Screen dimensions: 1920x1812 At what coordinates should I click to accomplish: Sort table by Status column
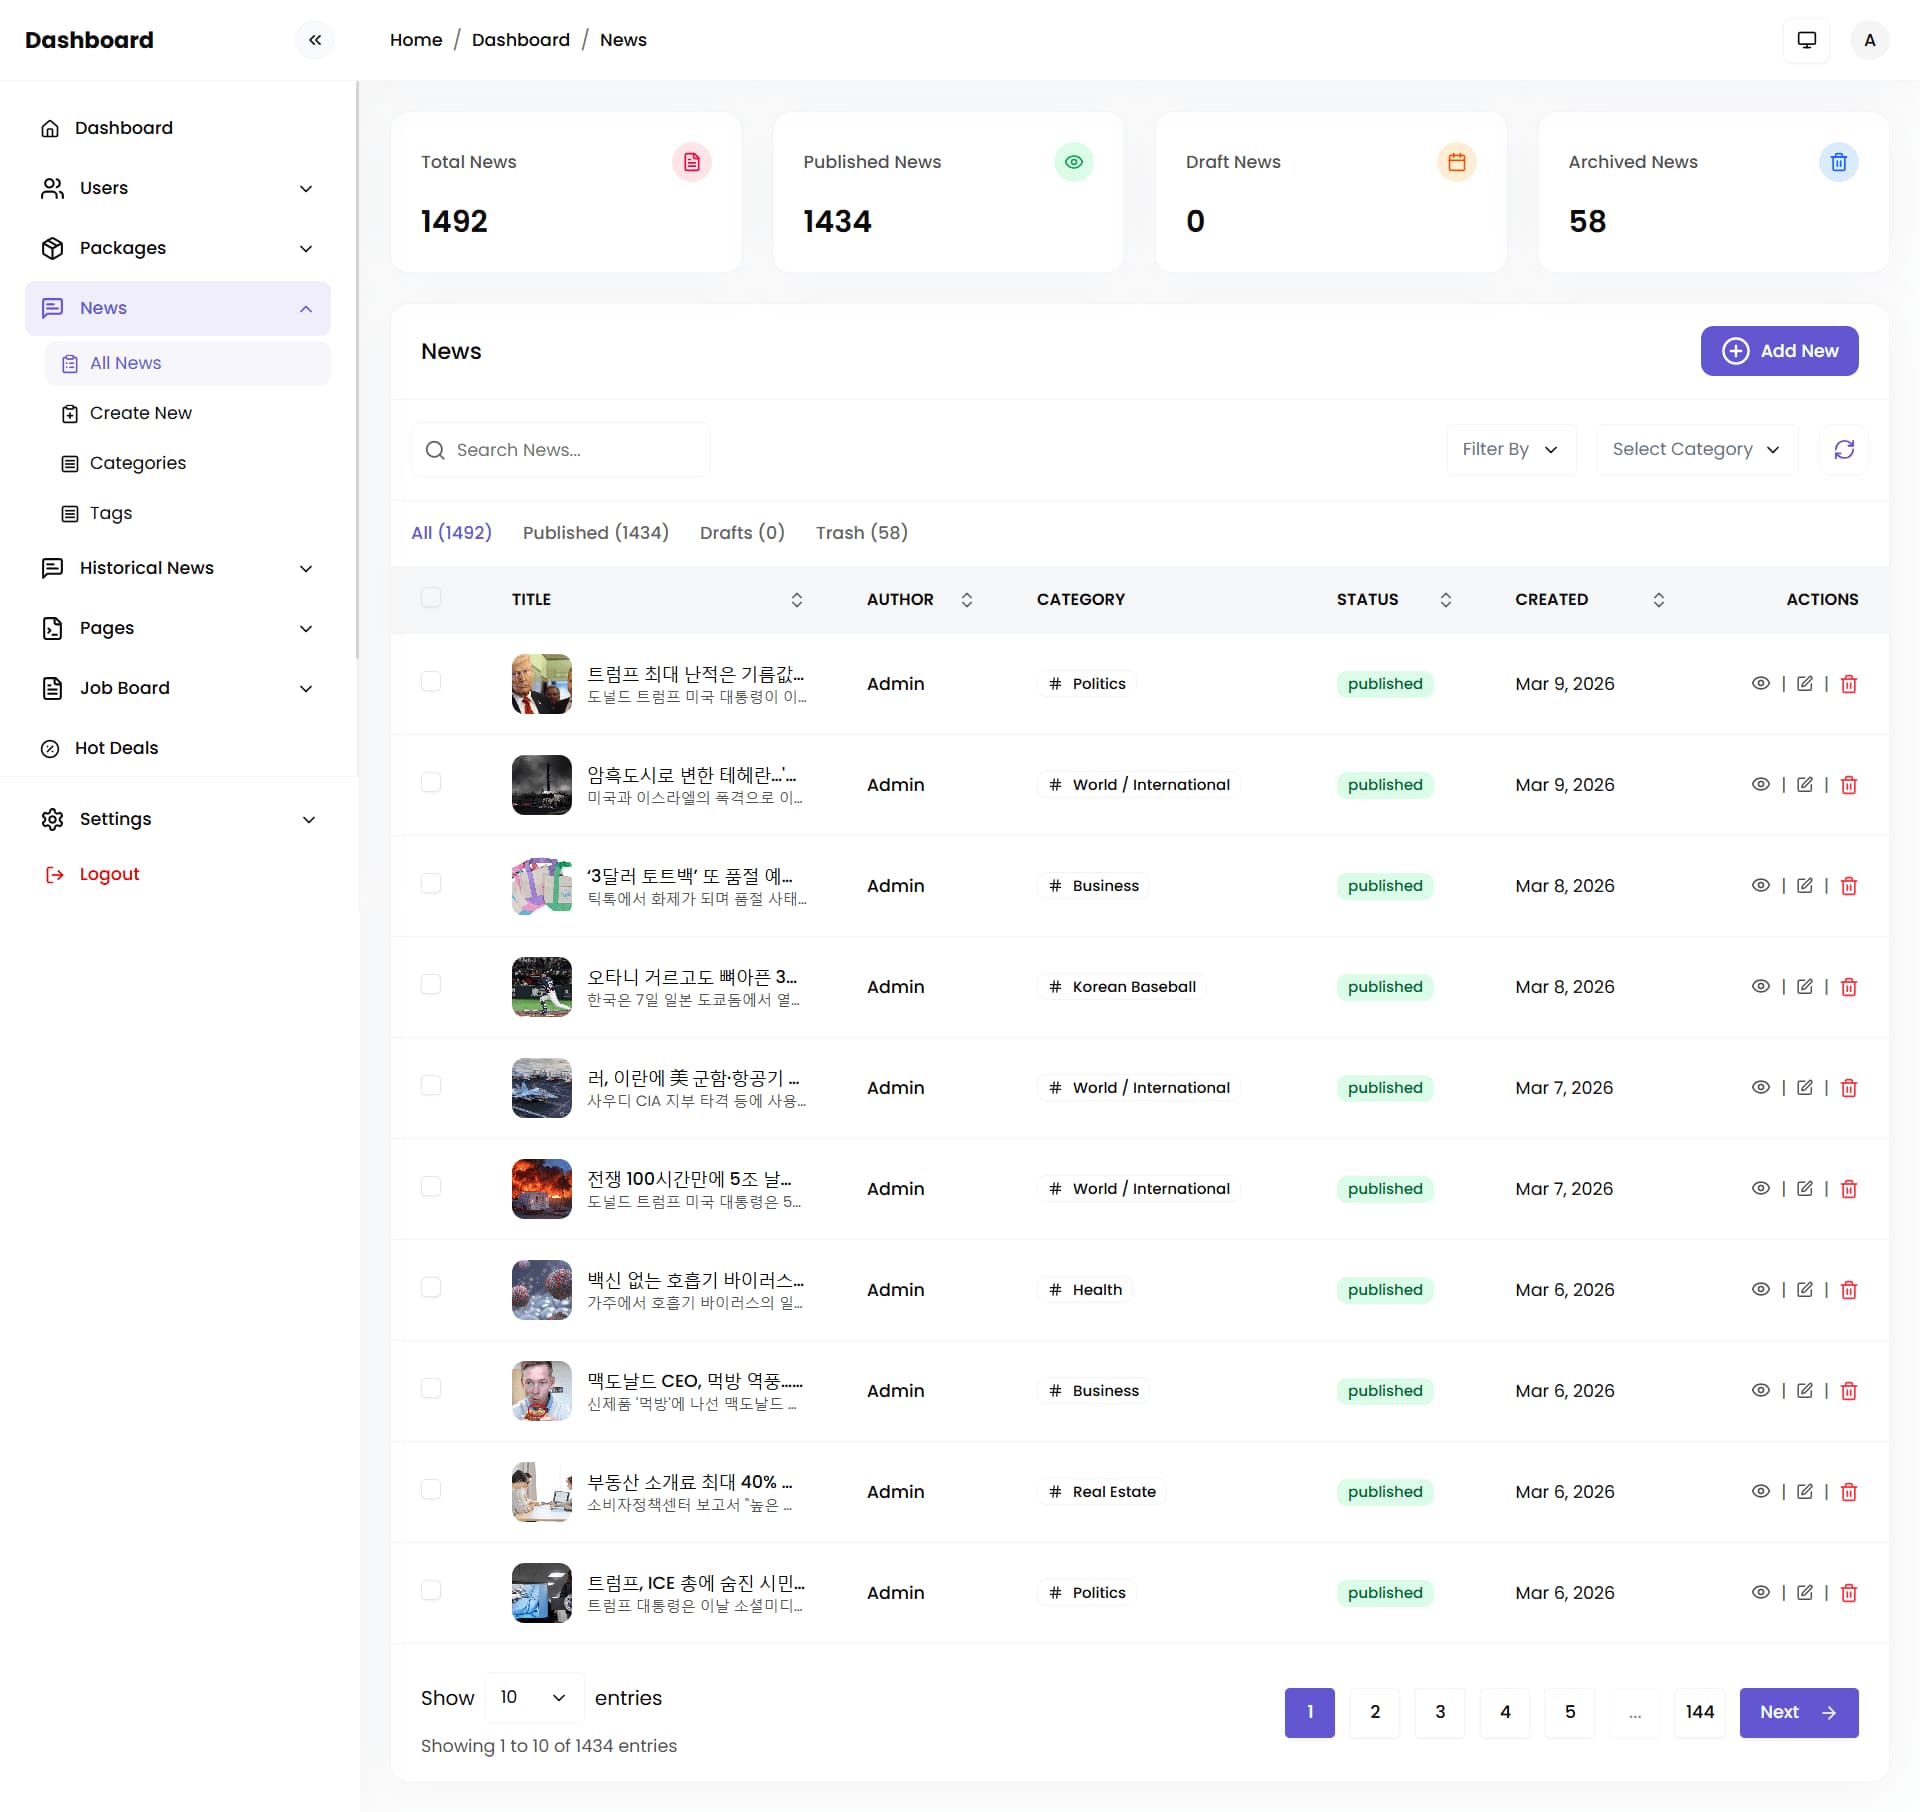tap(1445, 599)
